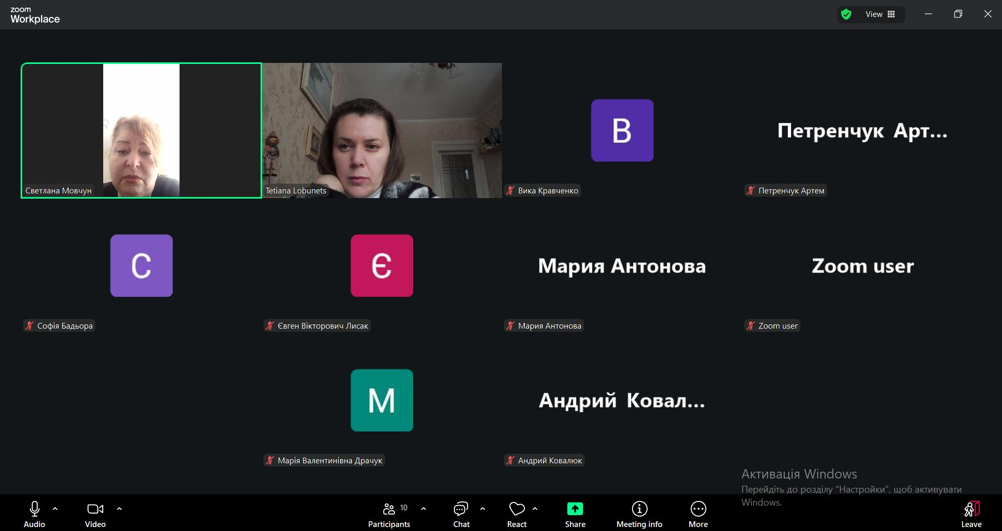Click muted mic icon beside small Zoom user label
The height and width of the screenshot is (531, 1002).
pos(751,326)
